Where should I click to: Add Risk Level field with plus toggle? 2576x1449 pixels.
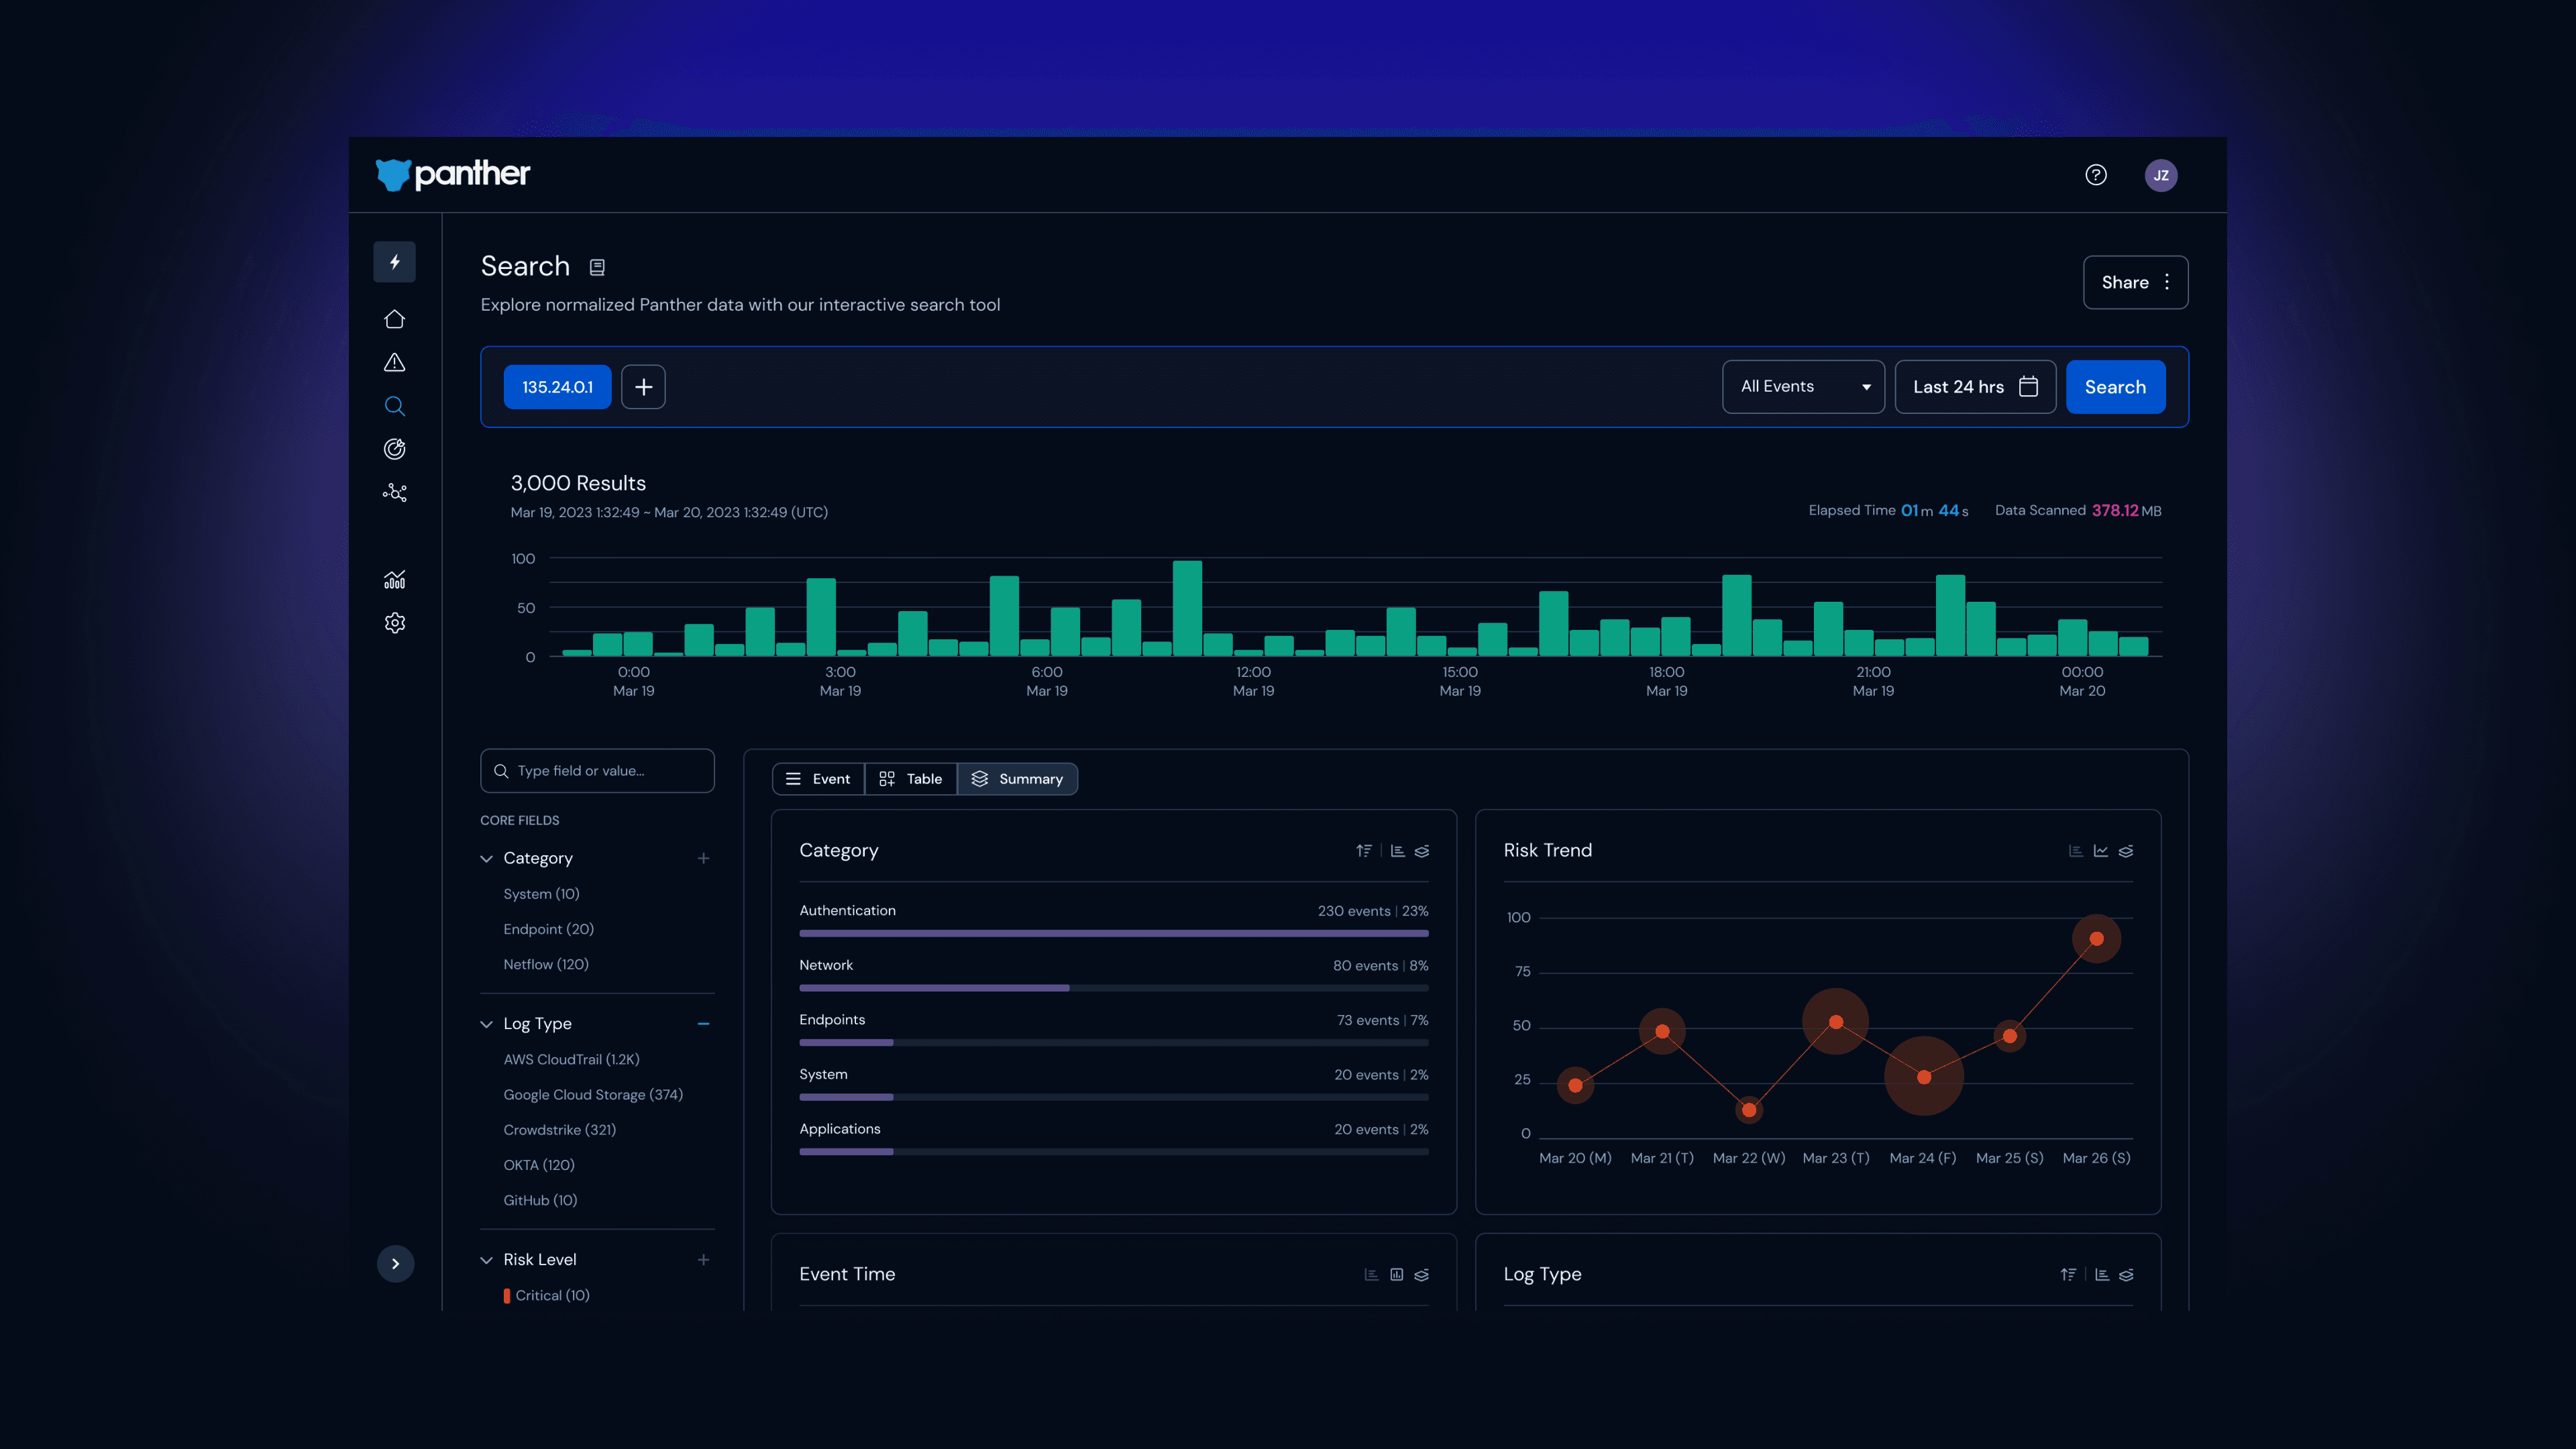coord(703,1260)
